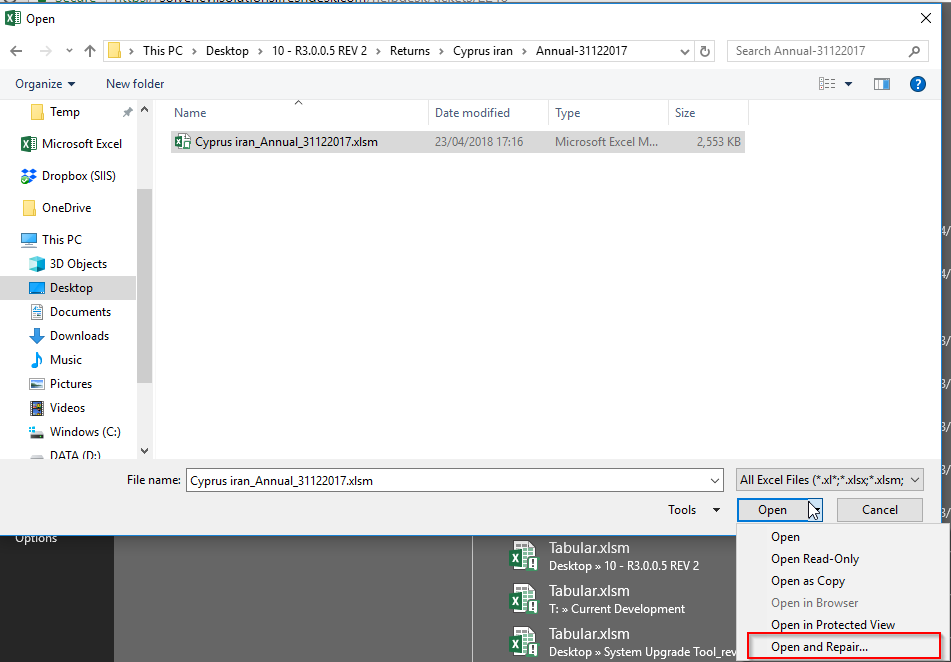Click the refresh icon in address bar
This screenshot has width=951, height=662.
[x=706, y=50]
